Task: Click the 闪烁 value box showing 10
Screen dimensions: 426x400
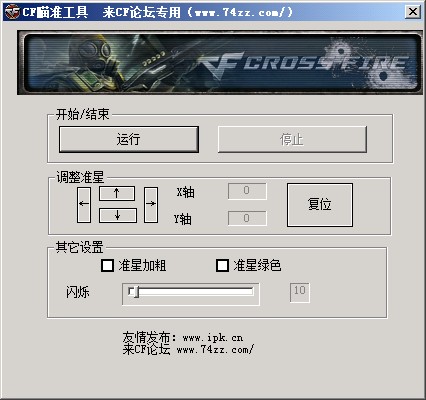Action: 300,293
